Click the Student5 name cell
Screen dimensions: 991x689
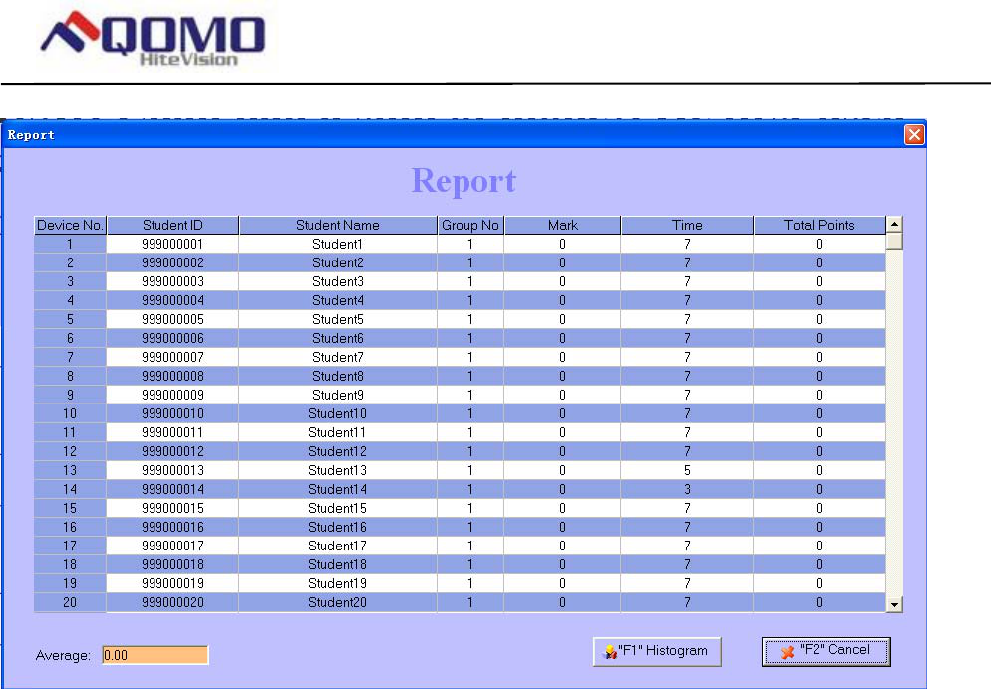337,319
